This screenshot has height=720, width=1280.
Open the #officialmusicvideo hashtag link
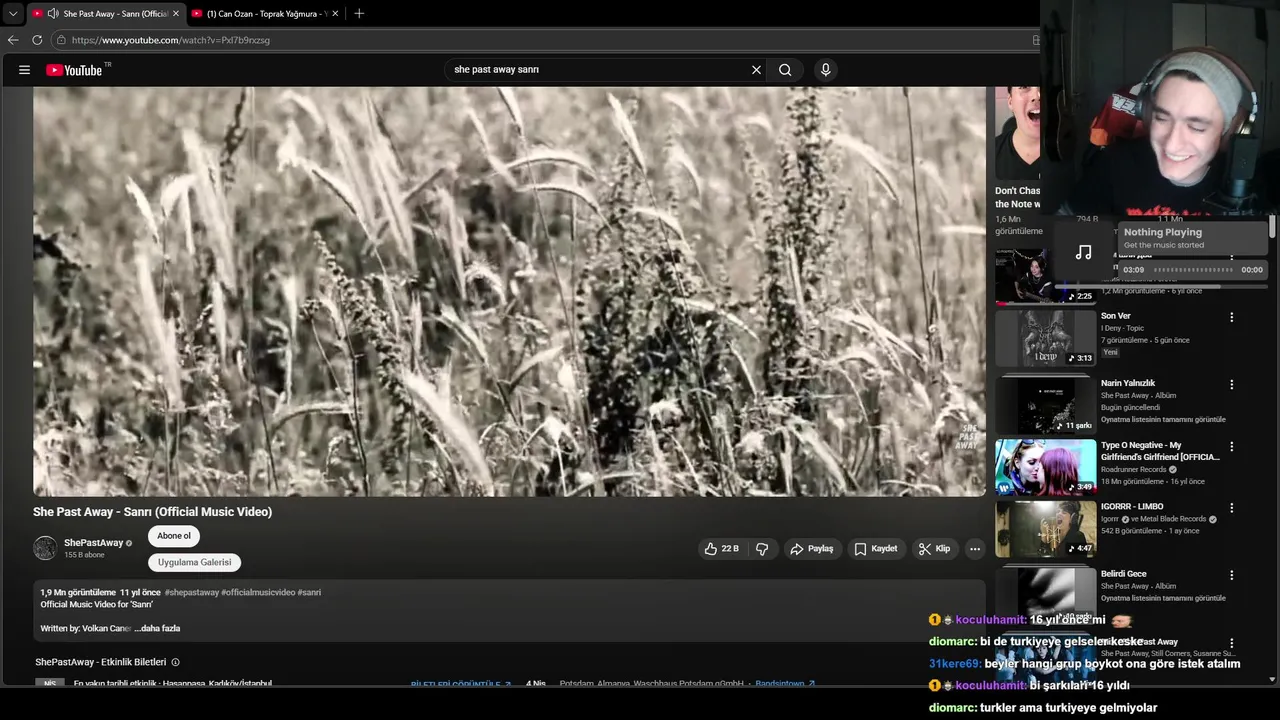tap(258, 592)
